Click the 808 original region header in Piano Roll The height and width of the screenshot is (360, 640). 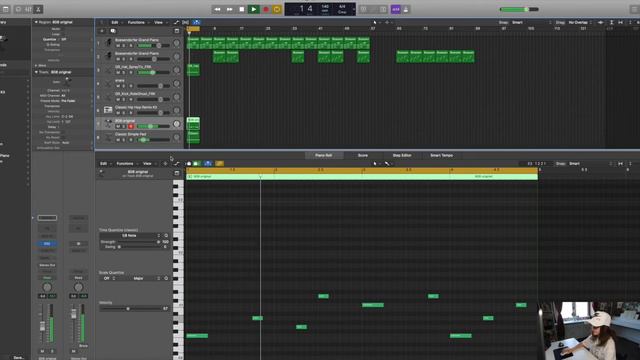point(362,177)
